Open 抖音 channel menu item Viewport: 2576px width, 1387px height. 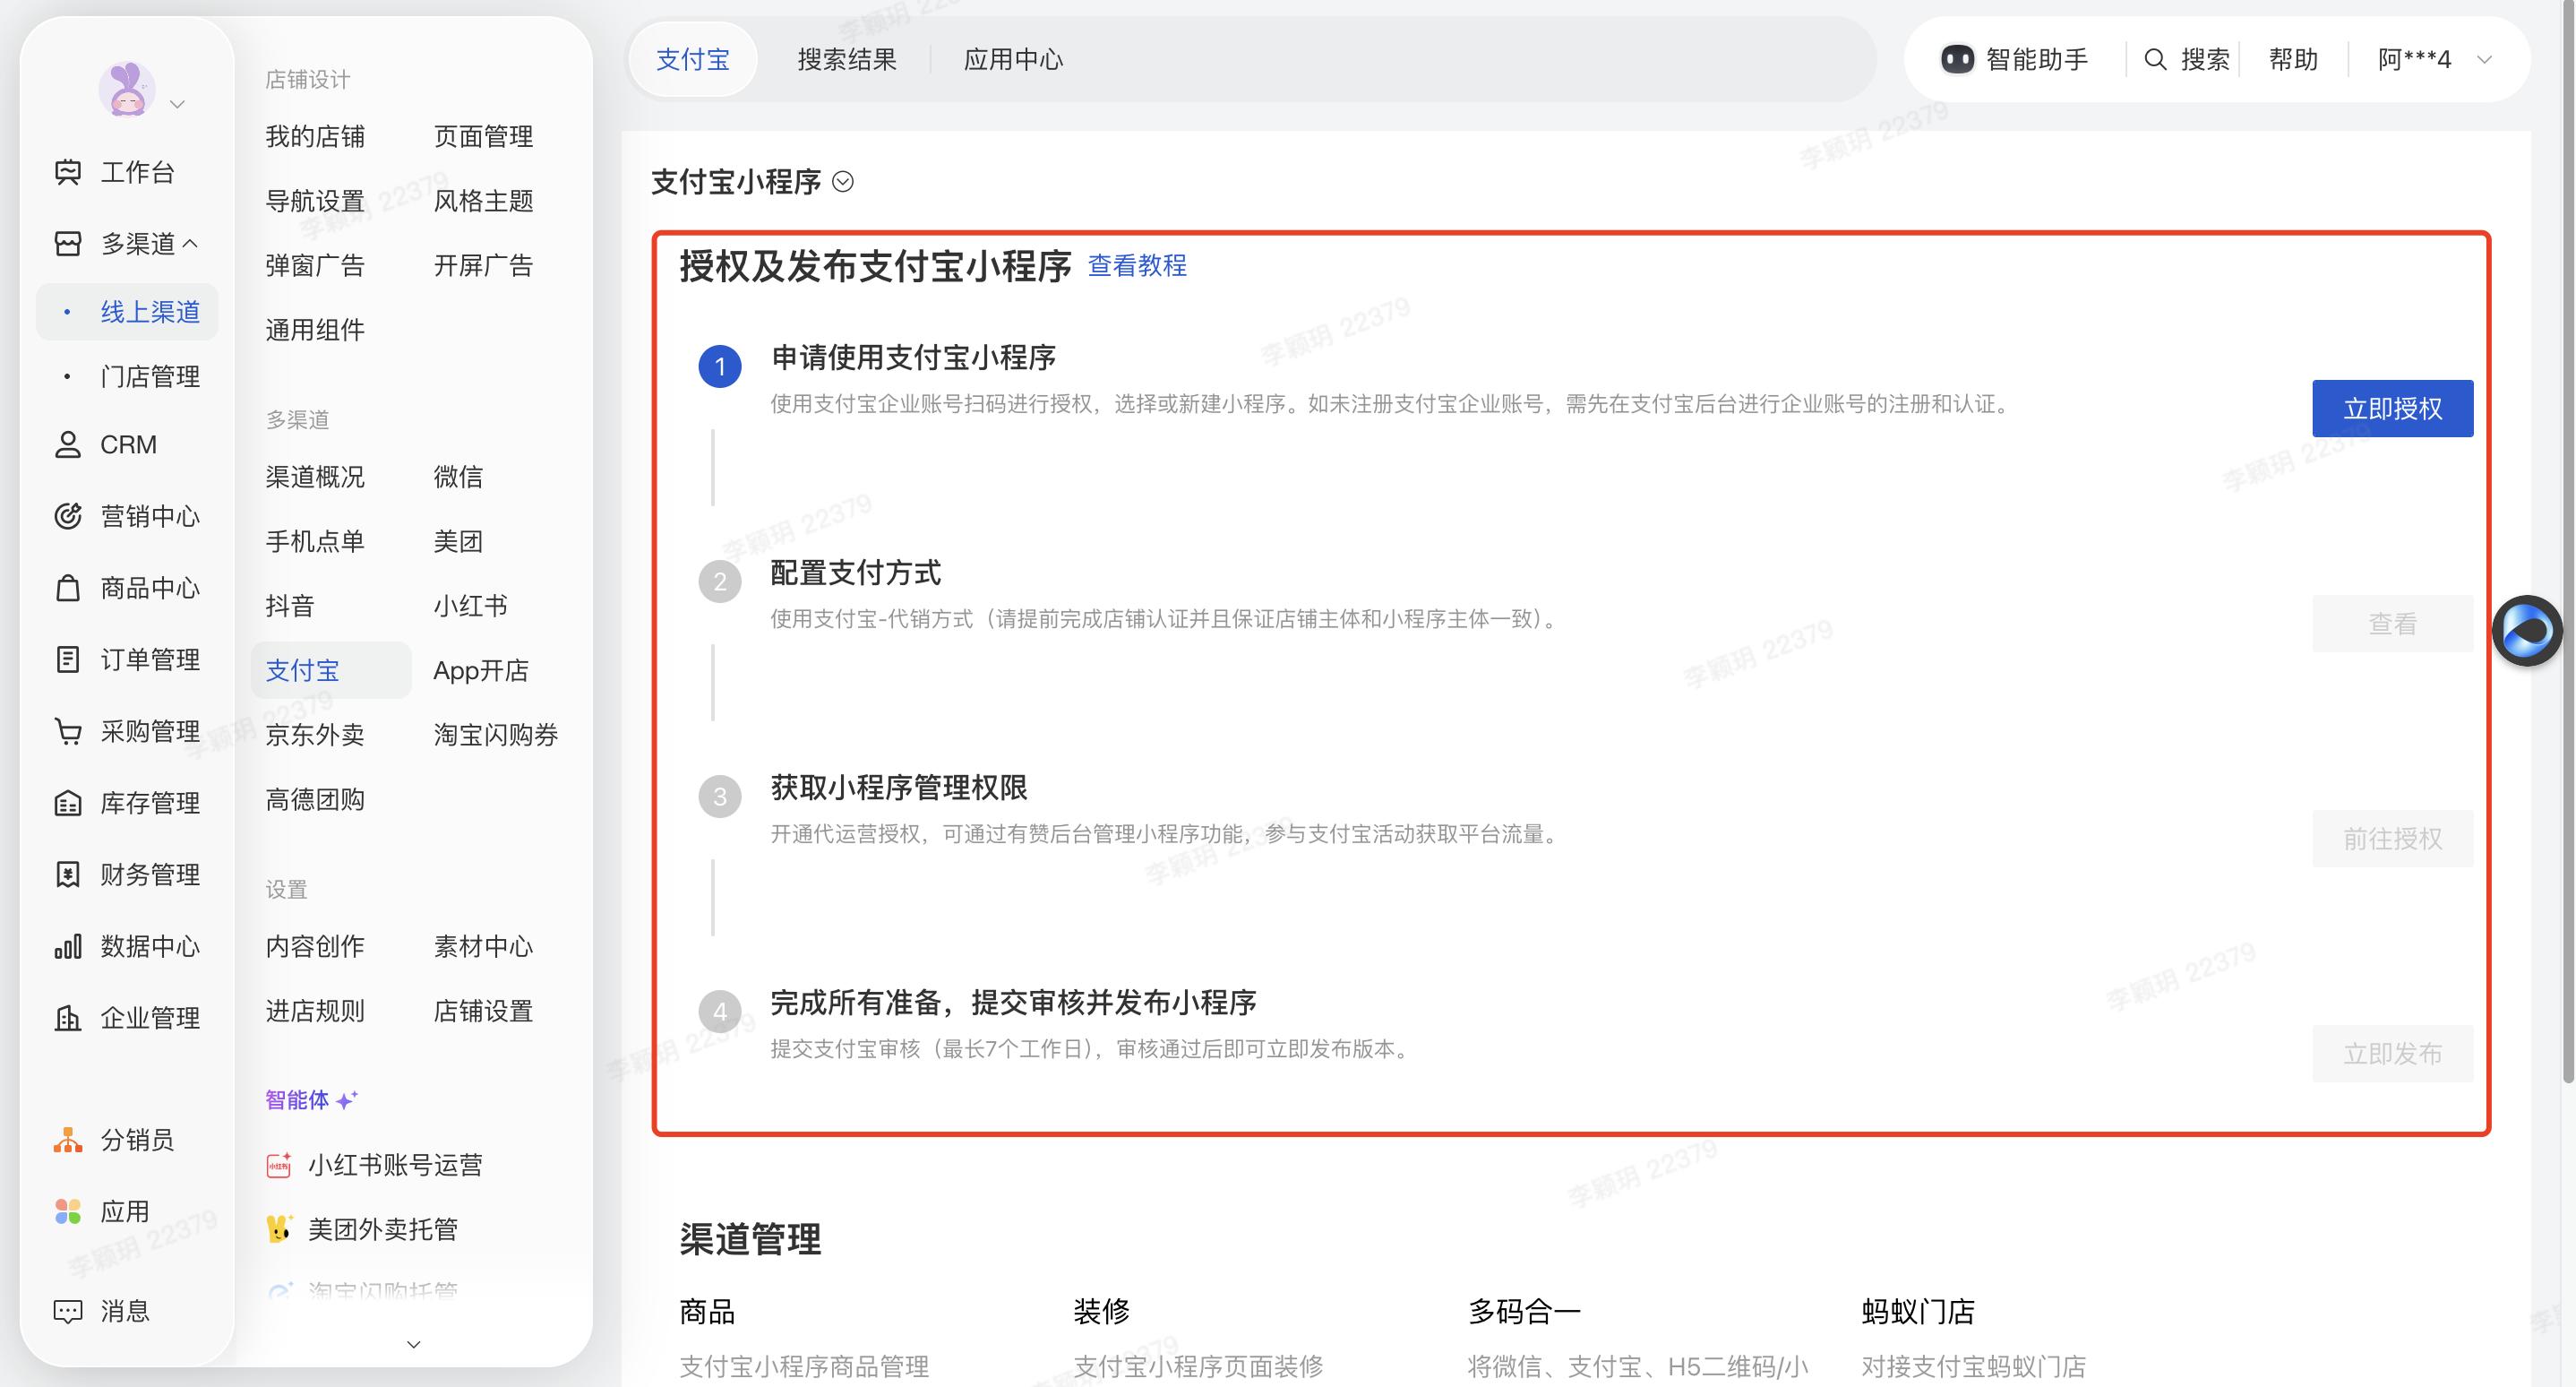click(290, 606)
